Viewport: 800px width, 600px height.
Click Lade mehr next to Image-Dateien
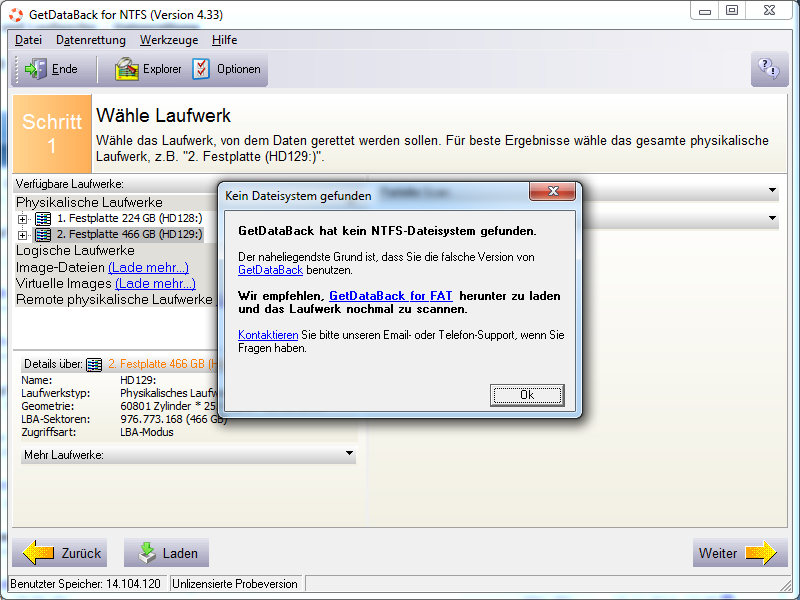148,267
